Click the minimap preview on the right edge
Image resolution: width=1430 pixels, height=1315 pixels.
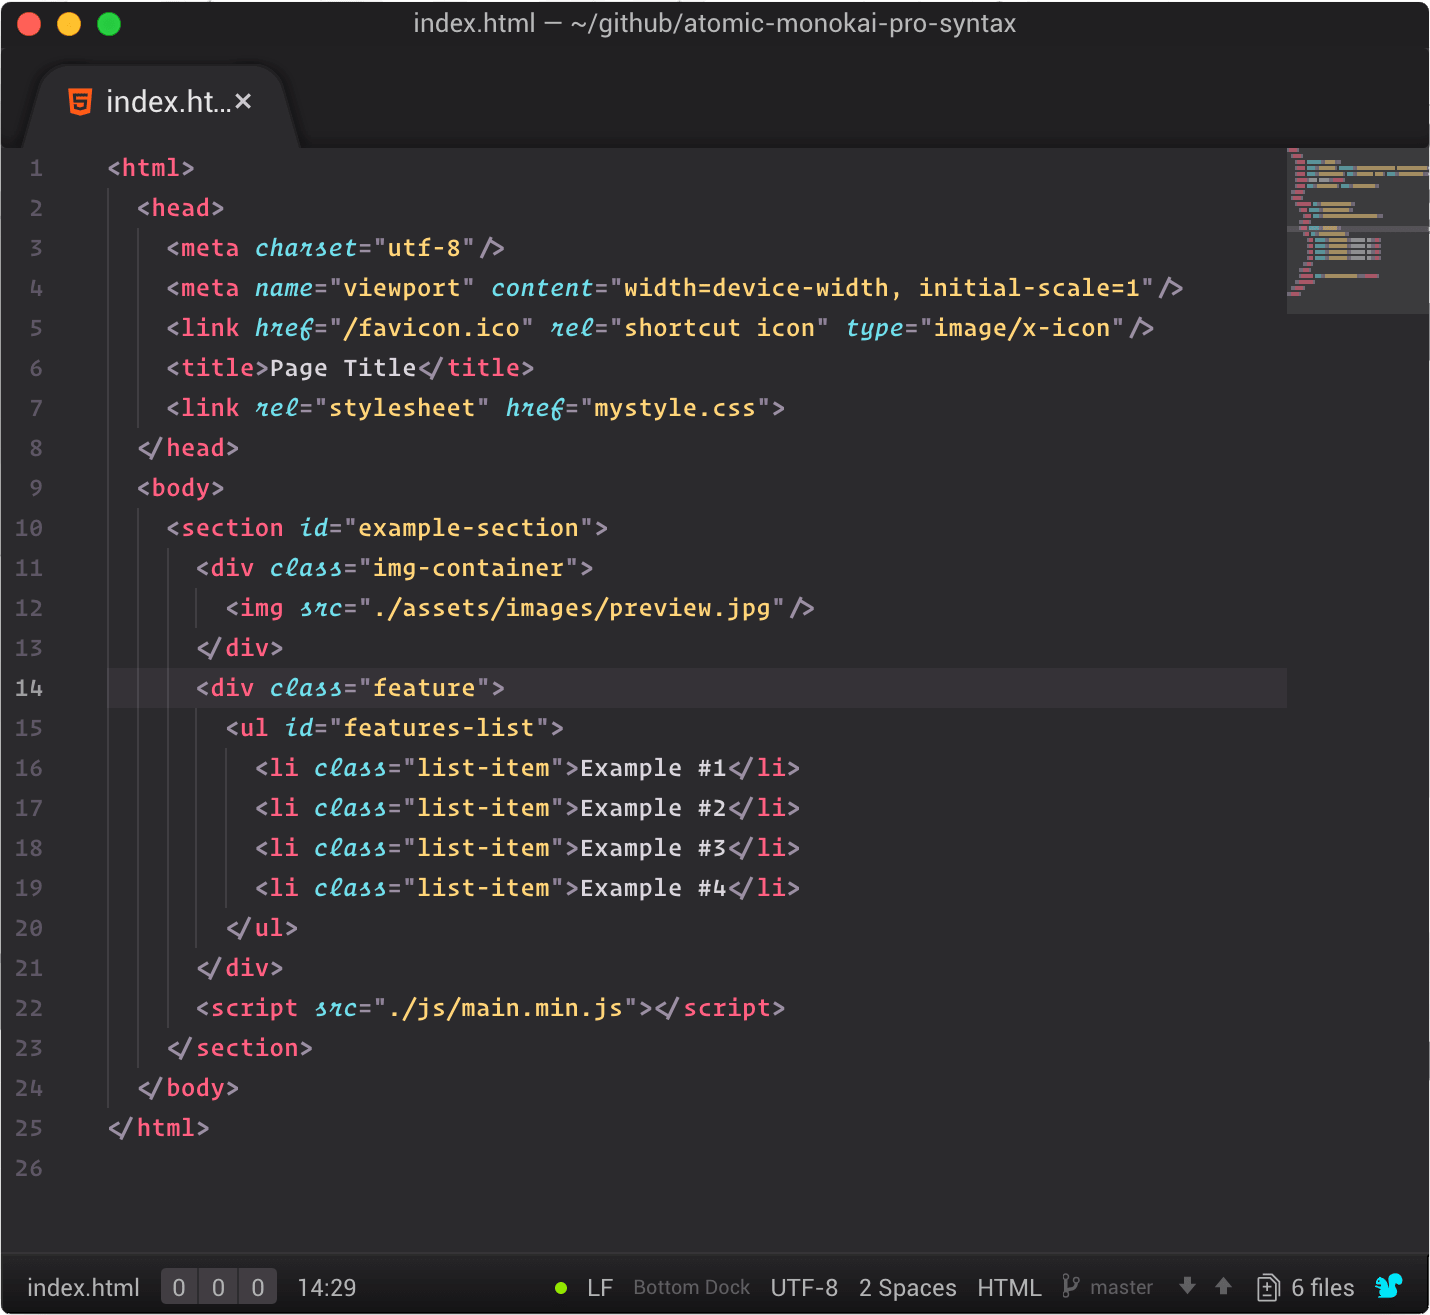[x=1357, y=230]
